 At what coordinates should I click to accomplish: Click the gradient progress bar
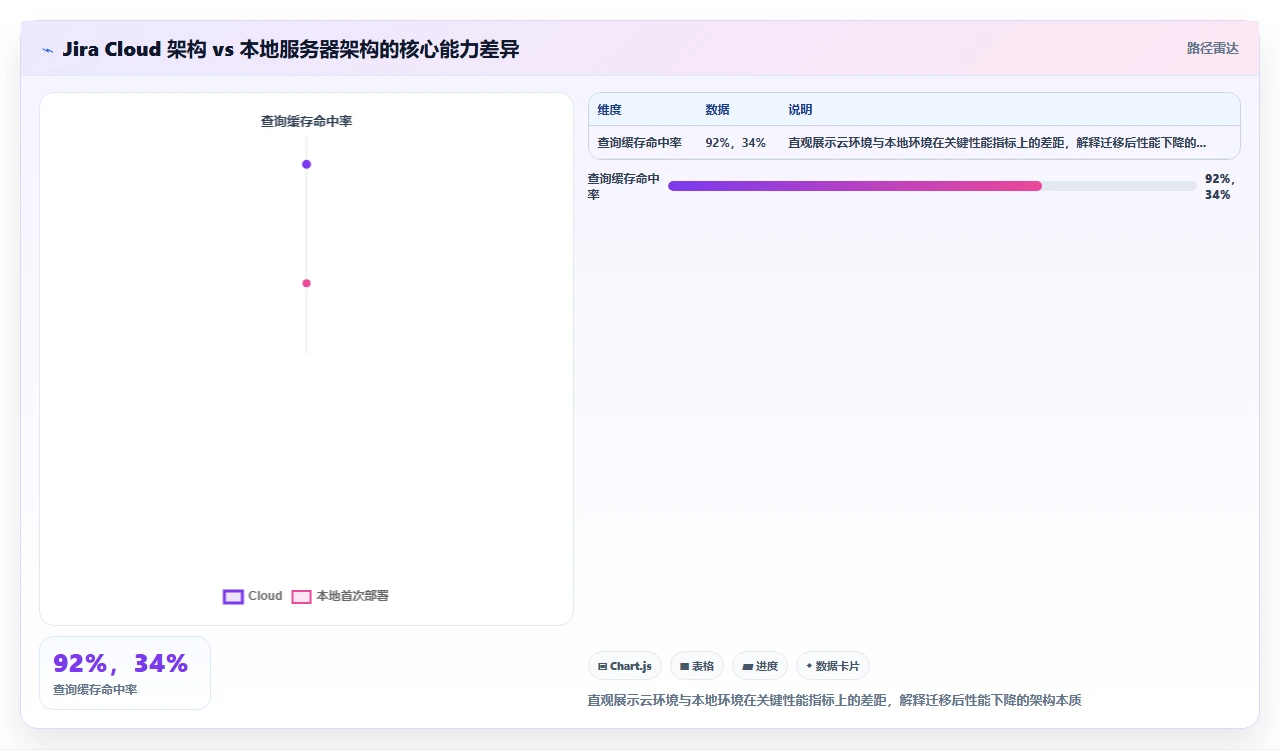[x=932, y=186]
